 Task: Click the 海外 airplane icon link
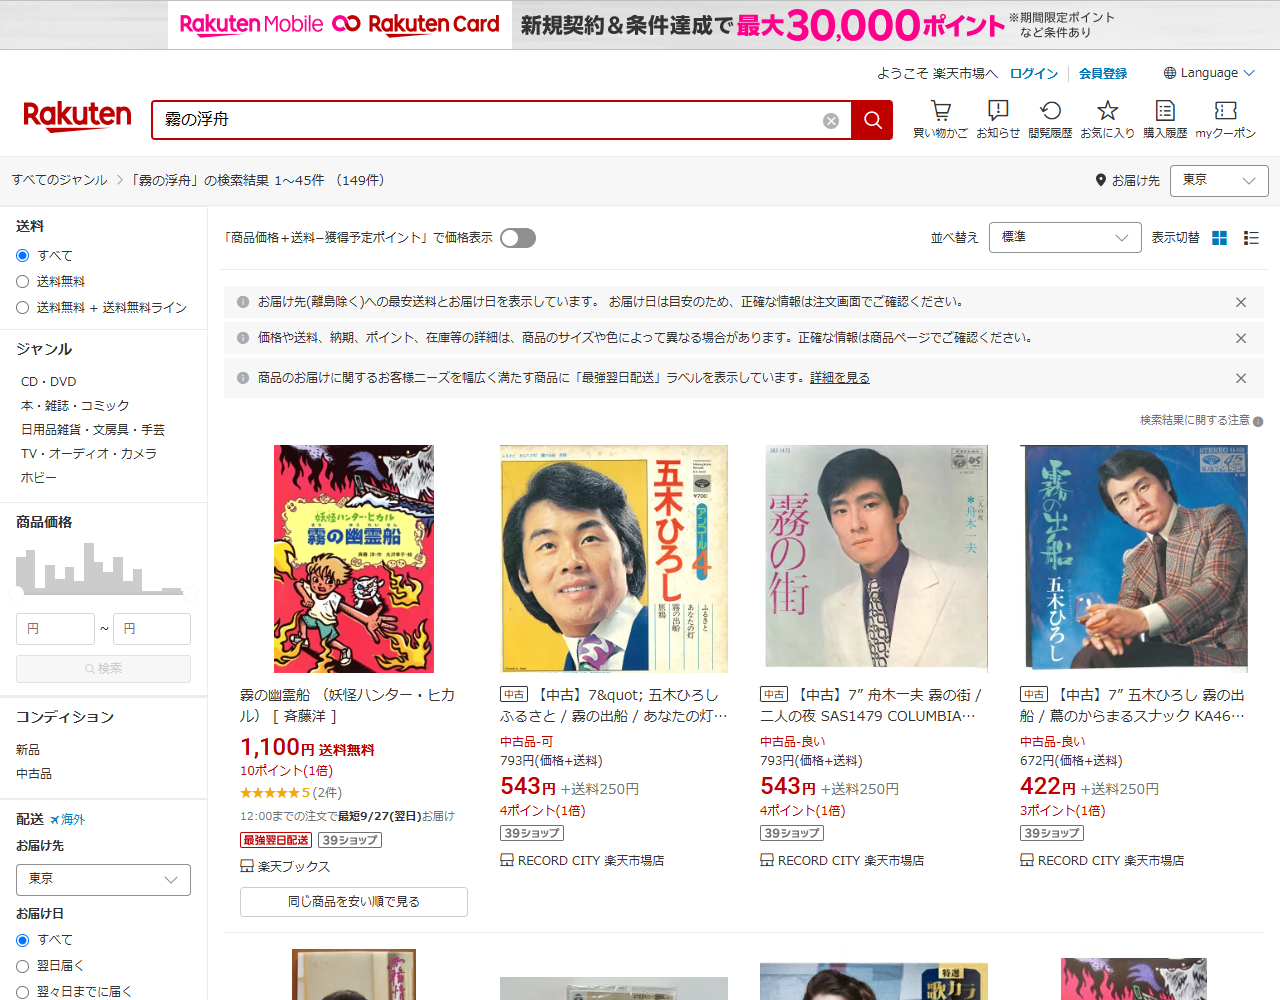click(x=67, y=819)
